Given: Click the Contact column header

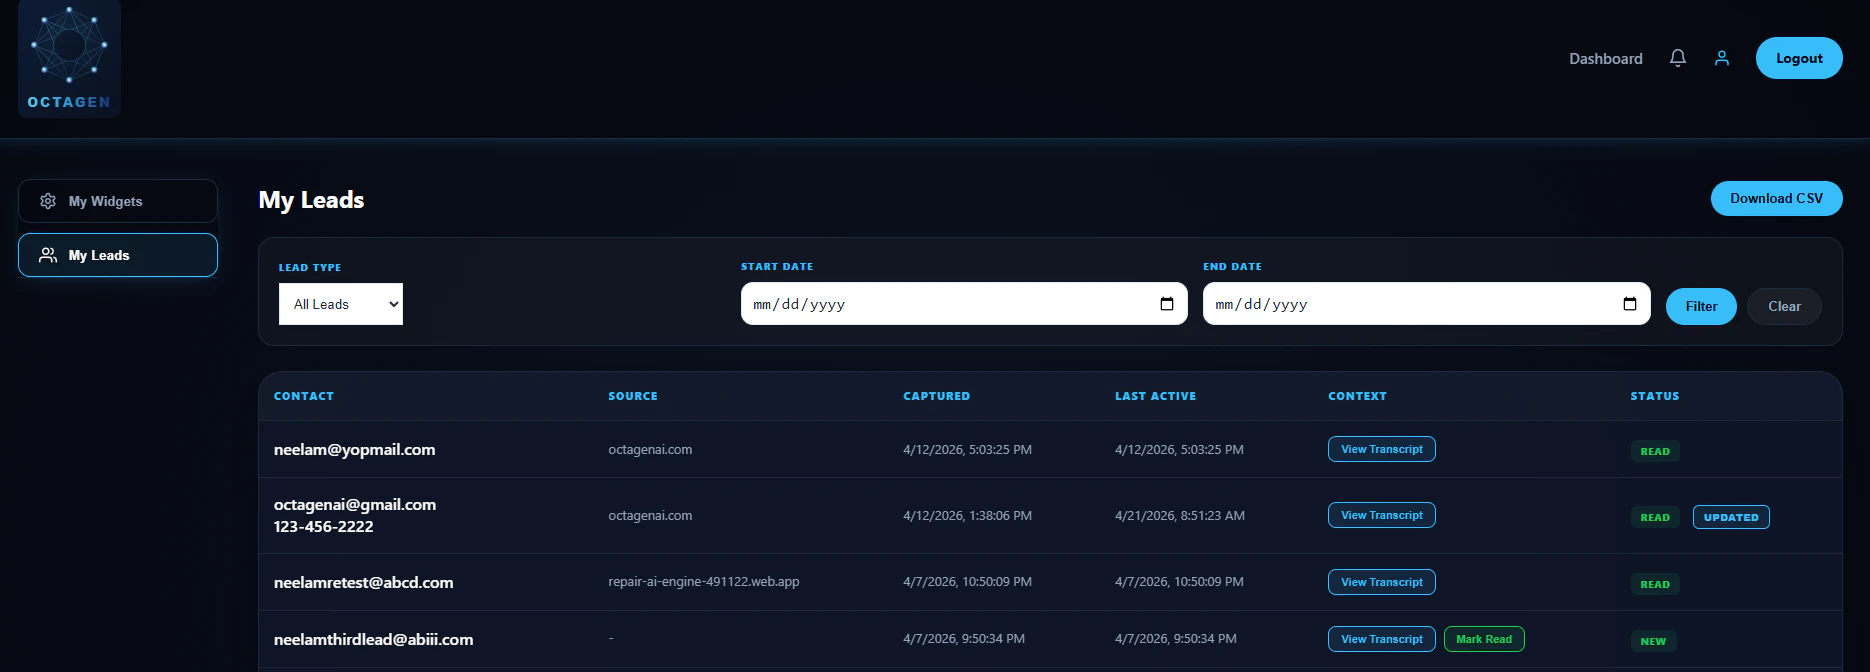Looking at the screenshot, I should 304,396.
